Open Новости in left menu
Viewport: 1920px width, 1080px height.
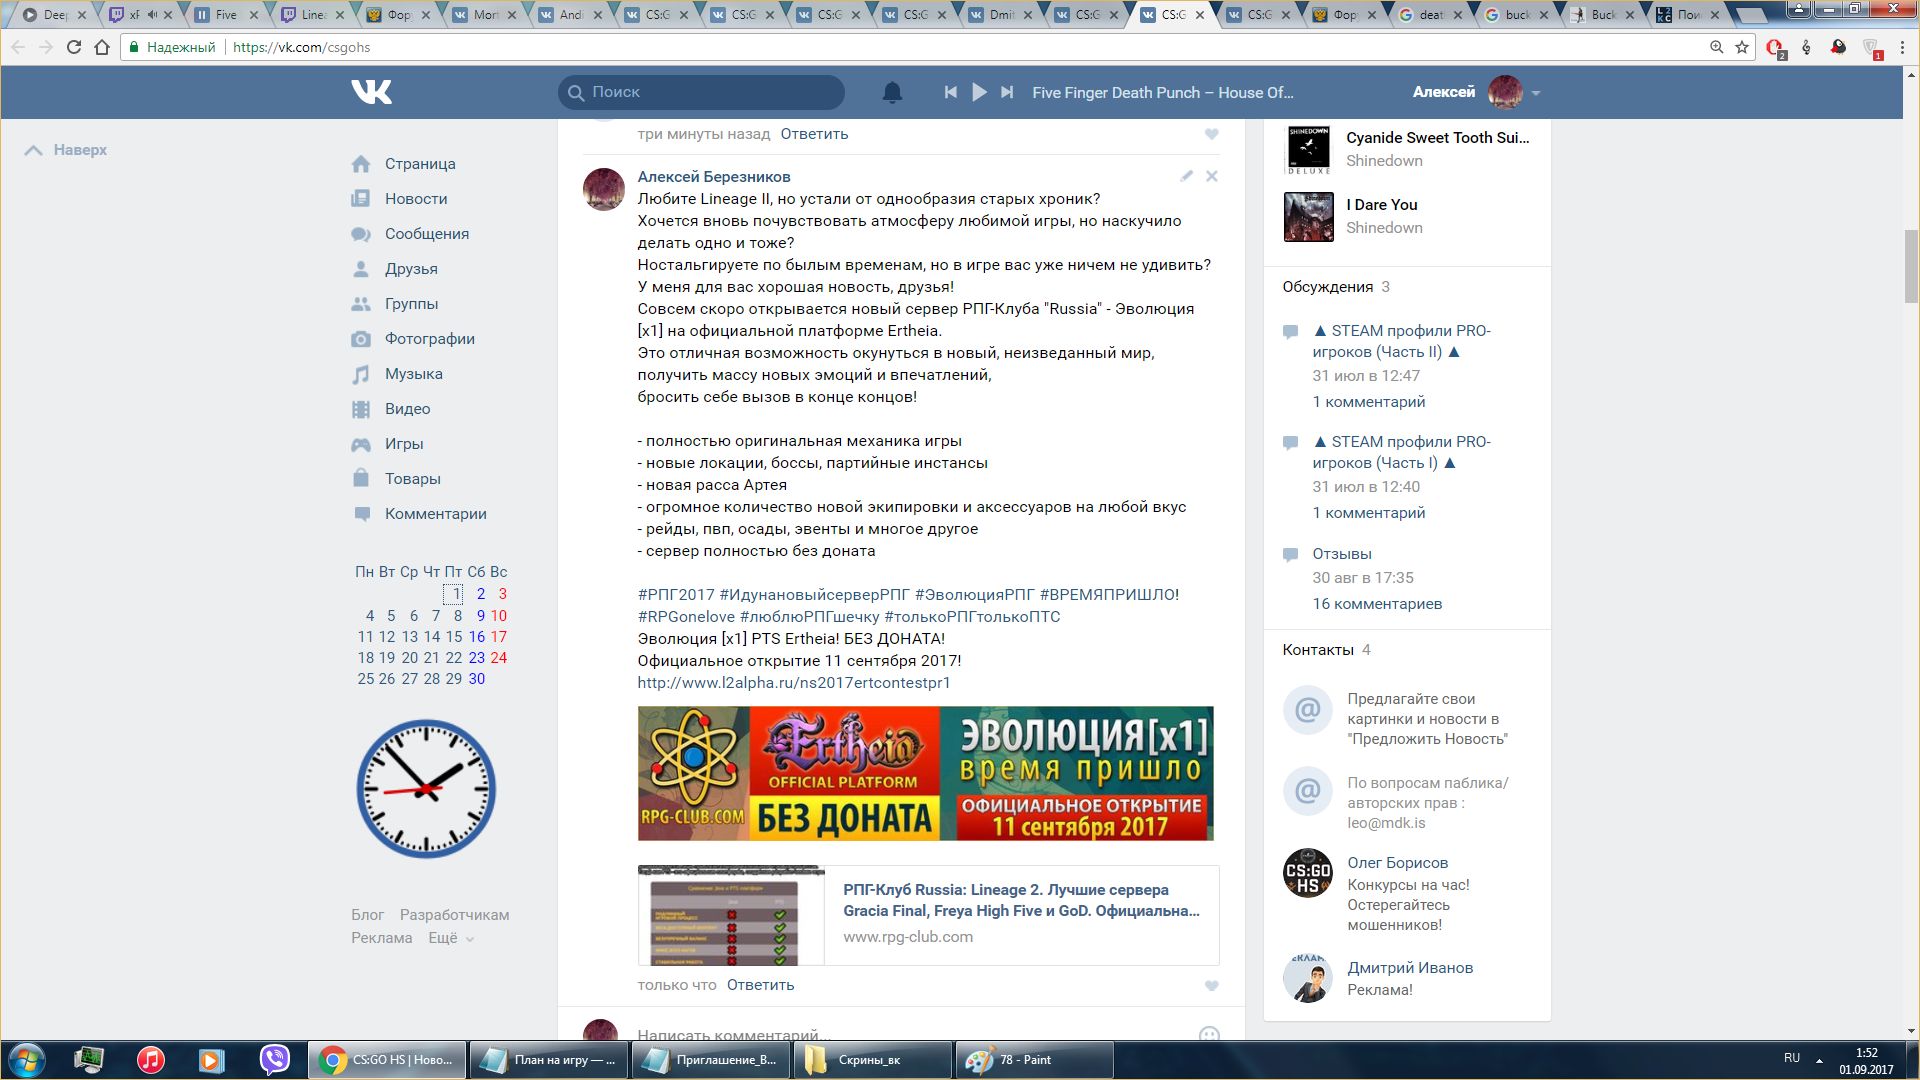pos(416,199)
